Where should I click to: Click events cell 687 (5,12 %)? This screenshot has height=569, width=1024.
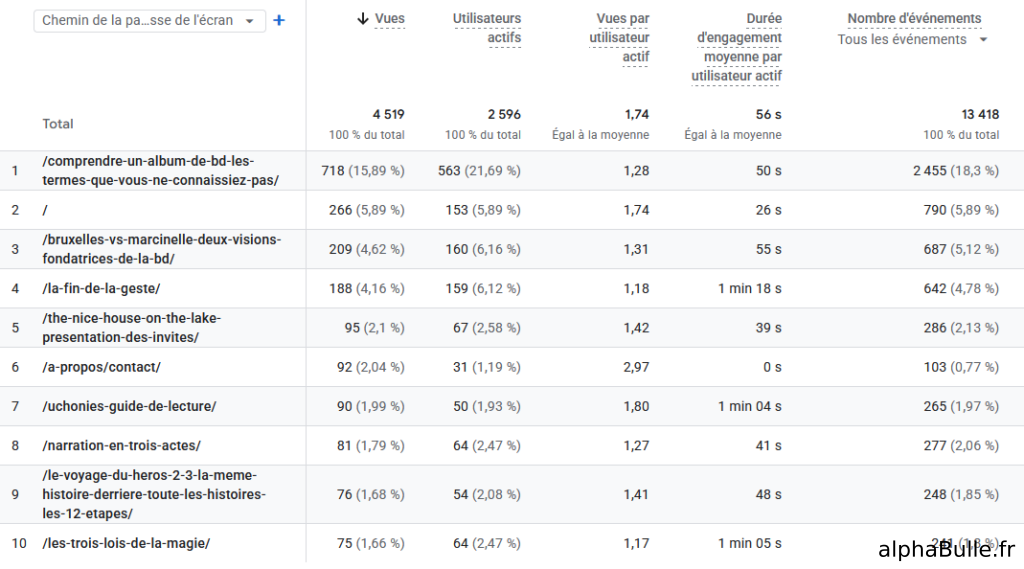tap(961, 250)
